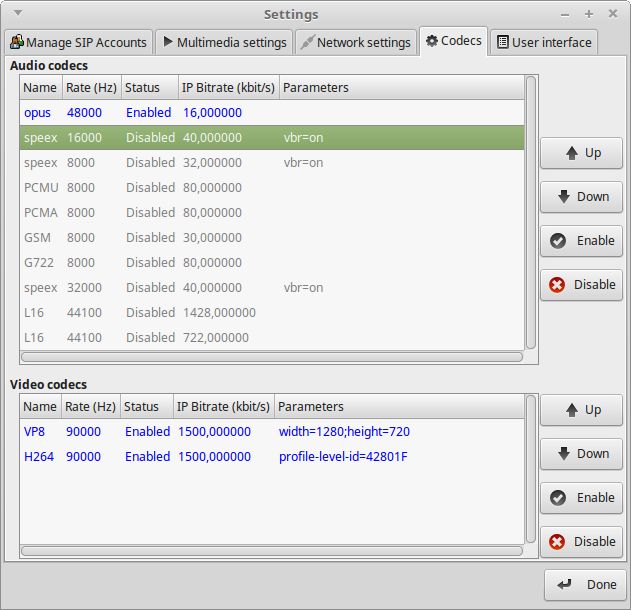
Task: Click audio codecs horizontal scrollbar
Action: [x=271, y=356]
